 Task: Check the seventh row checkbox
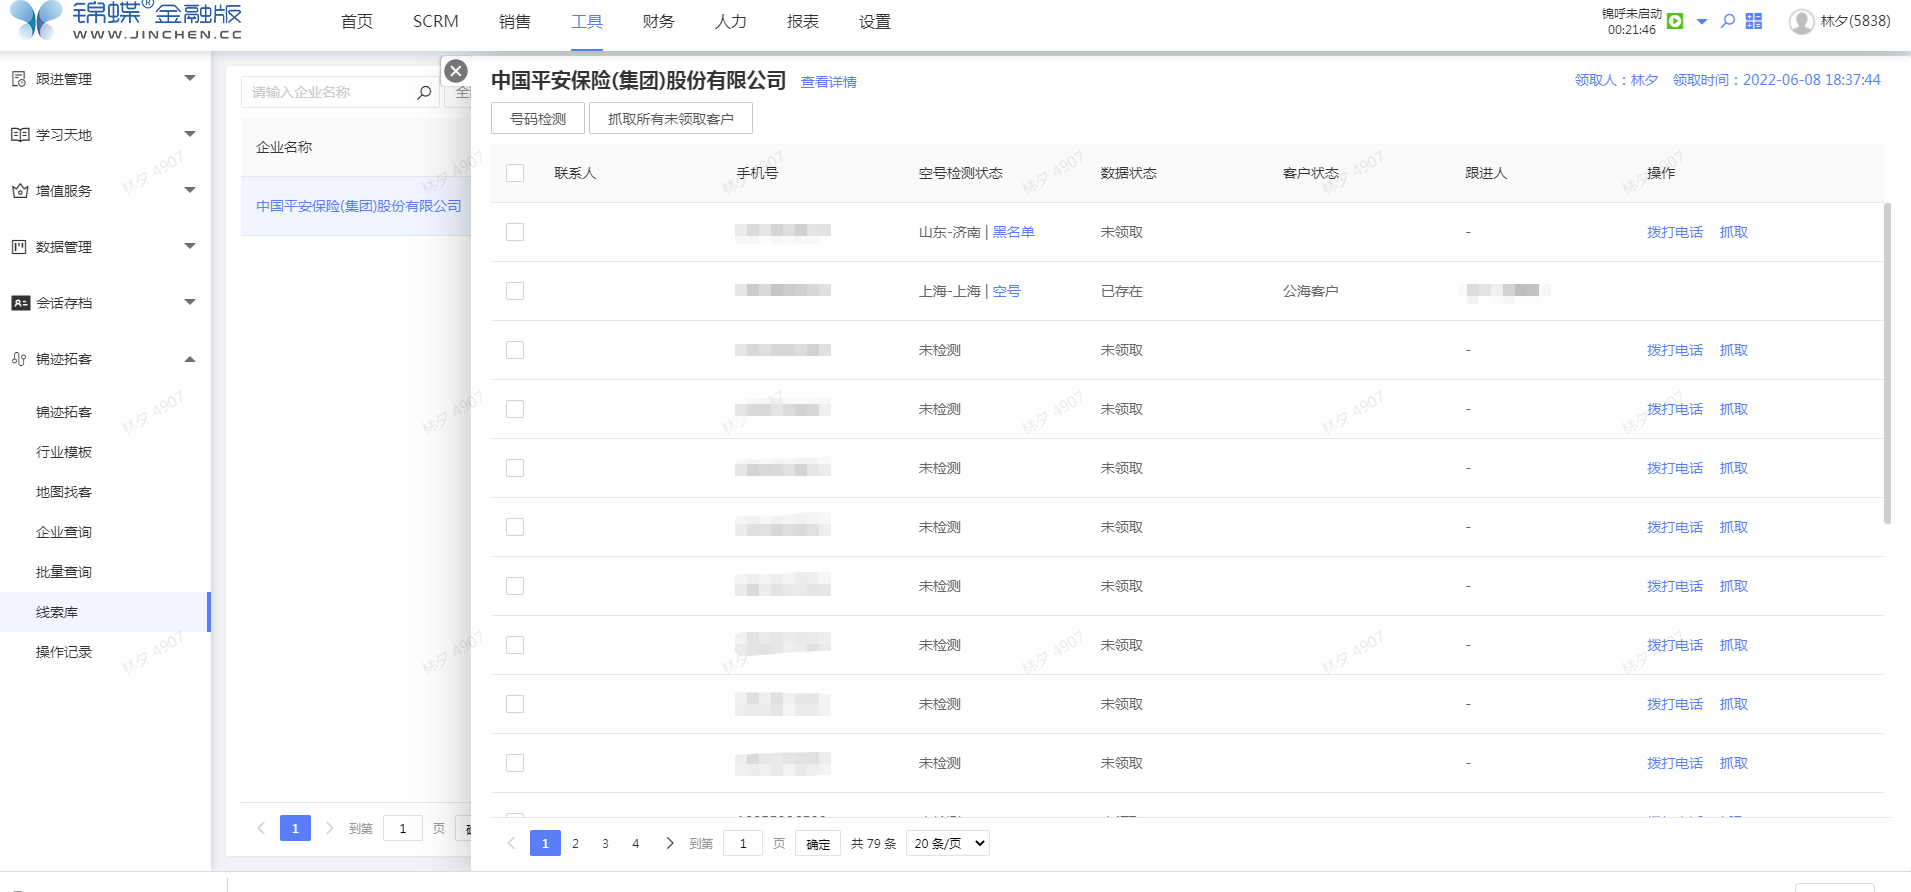(x=515, y=586)
